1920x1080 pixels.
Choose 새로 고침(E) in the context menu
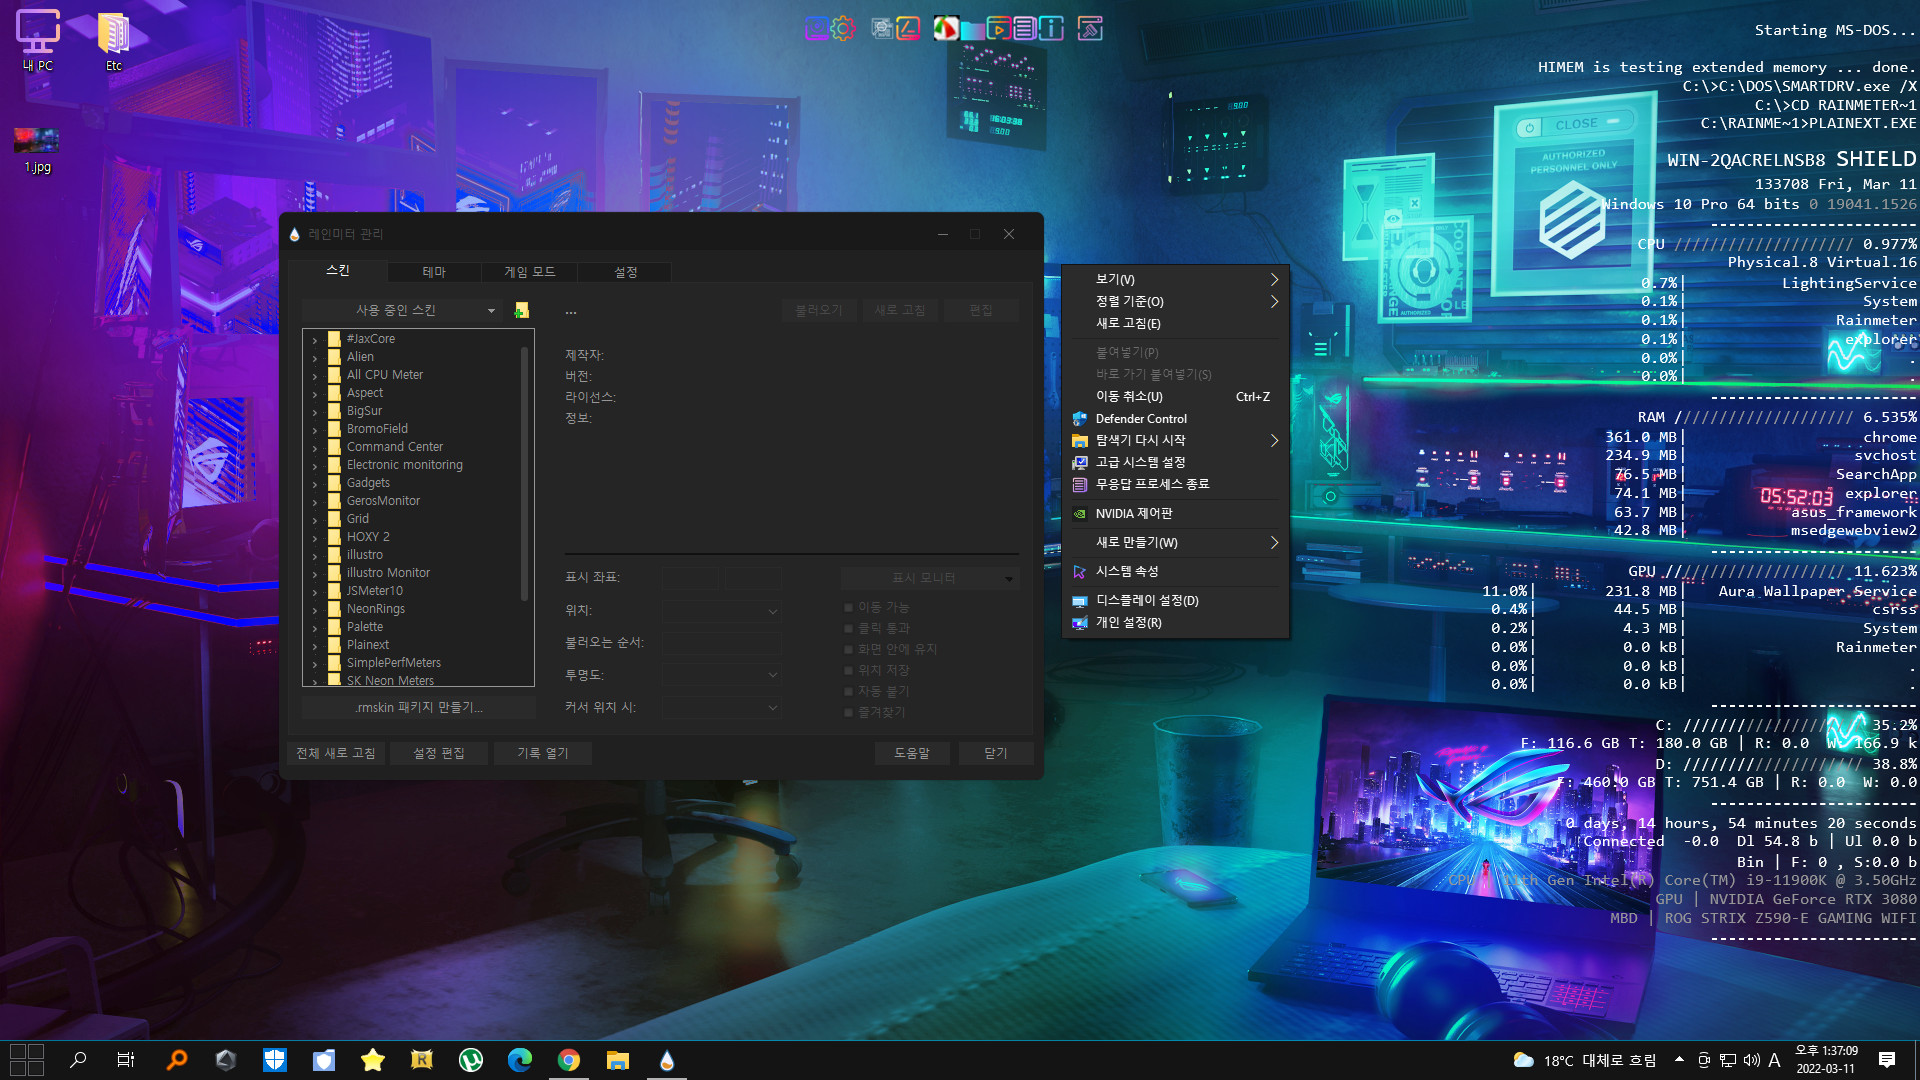pyautogui.click(x=1175, y=324)
